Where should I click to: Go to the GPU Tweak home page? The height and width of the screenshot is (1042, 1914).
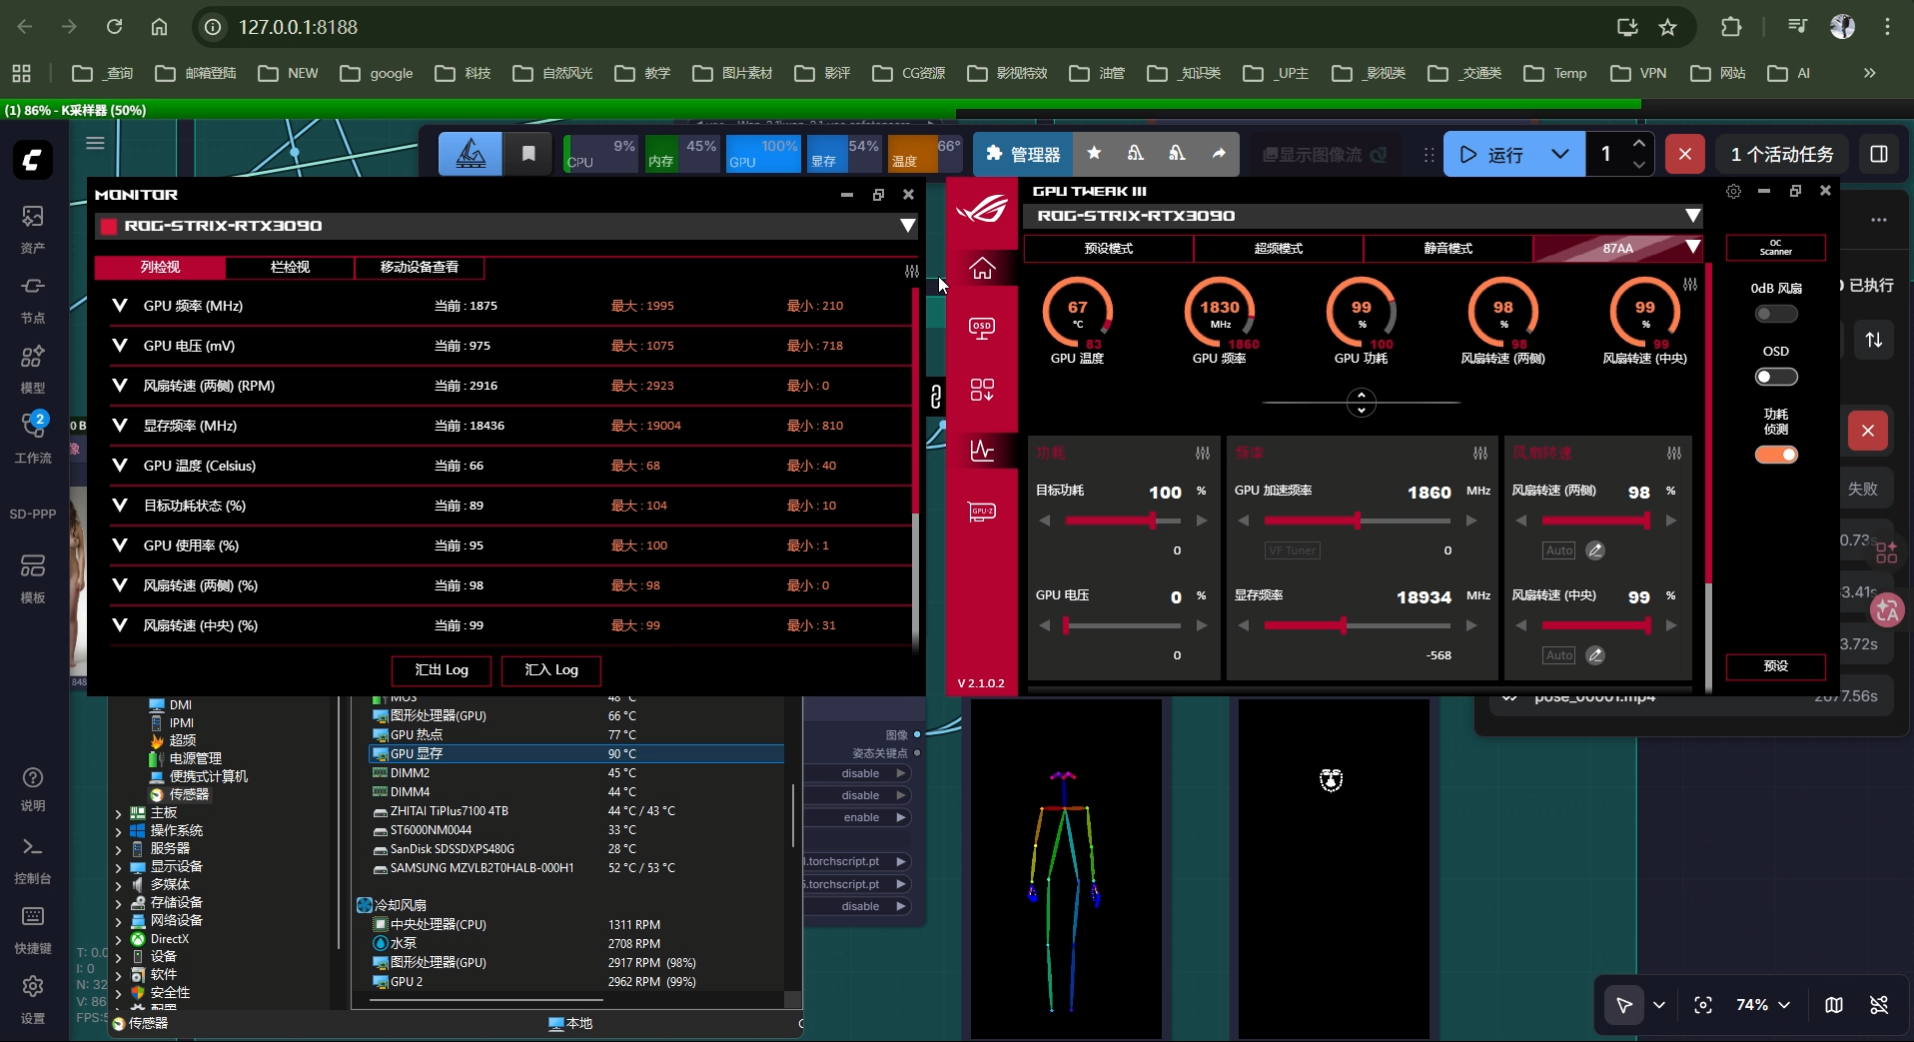coord(982,268)
